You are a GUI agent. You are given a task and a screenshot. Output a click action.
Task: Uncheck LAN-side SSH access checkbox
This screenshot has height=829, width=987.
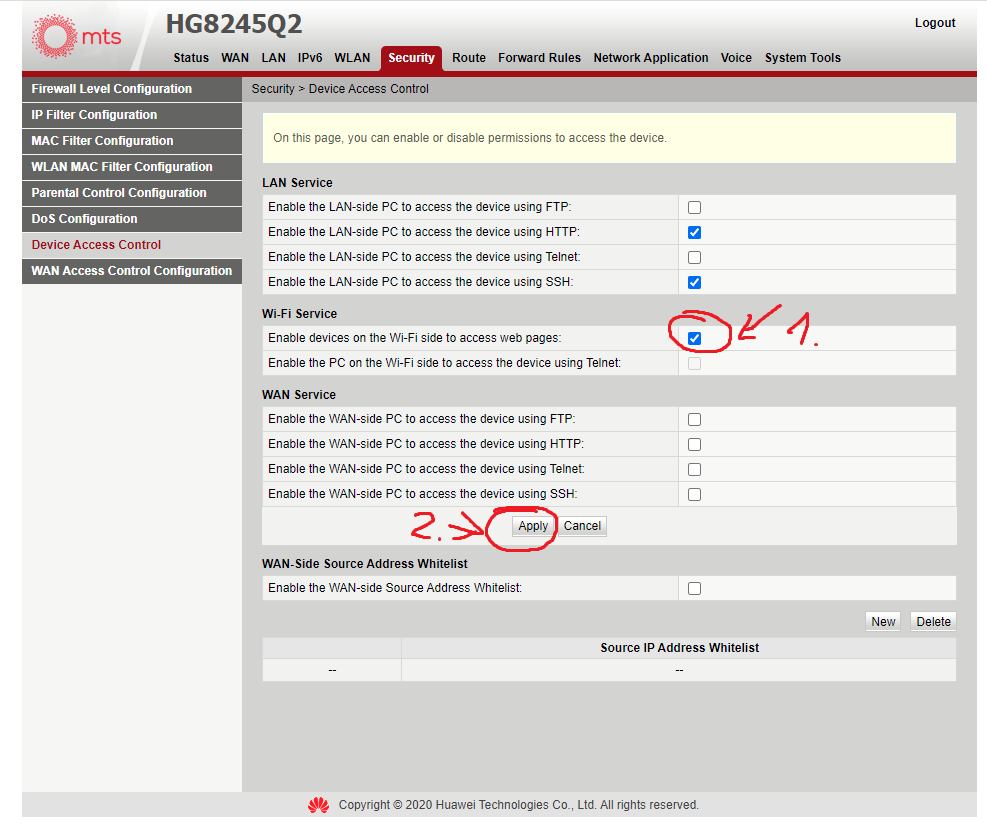[694, 282]
